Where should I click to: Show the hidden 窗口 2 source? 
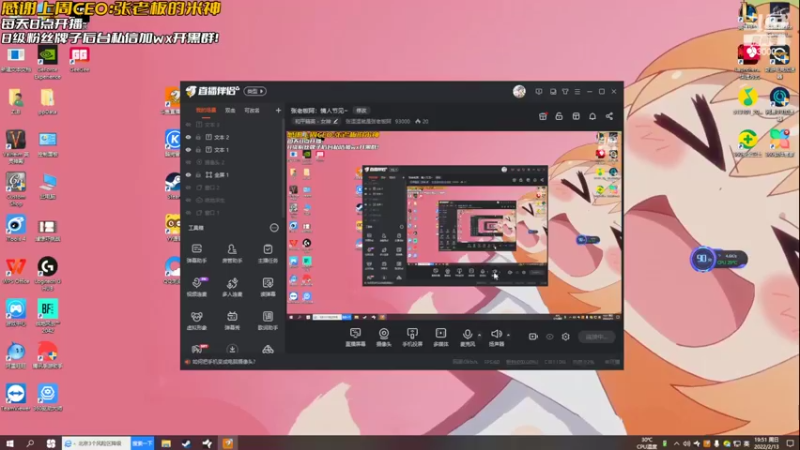(x=188, y=188)
